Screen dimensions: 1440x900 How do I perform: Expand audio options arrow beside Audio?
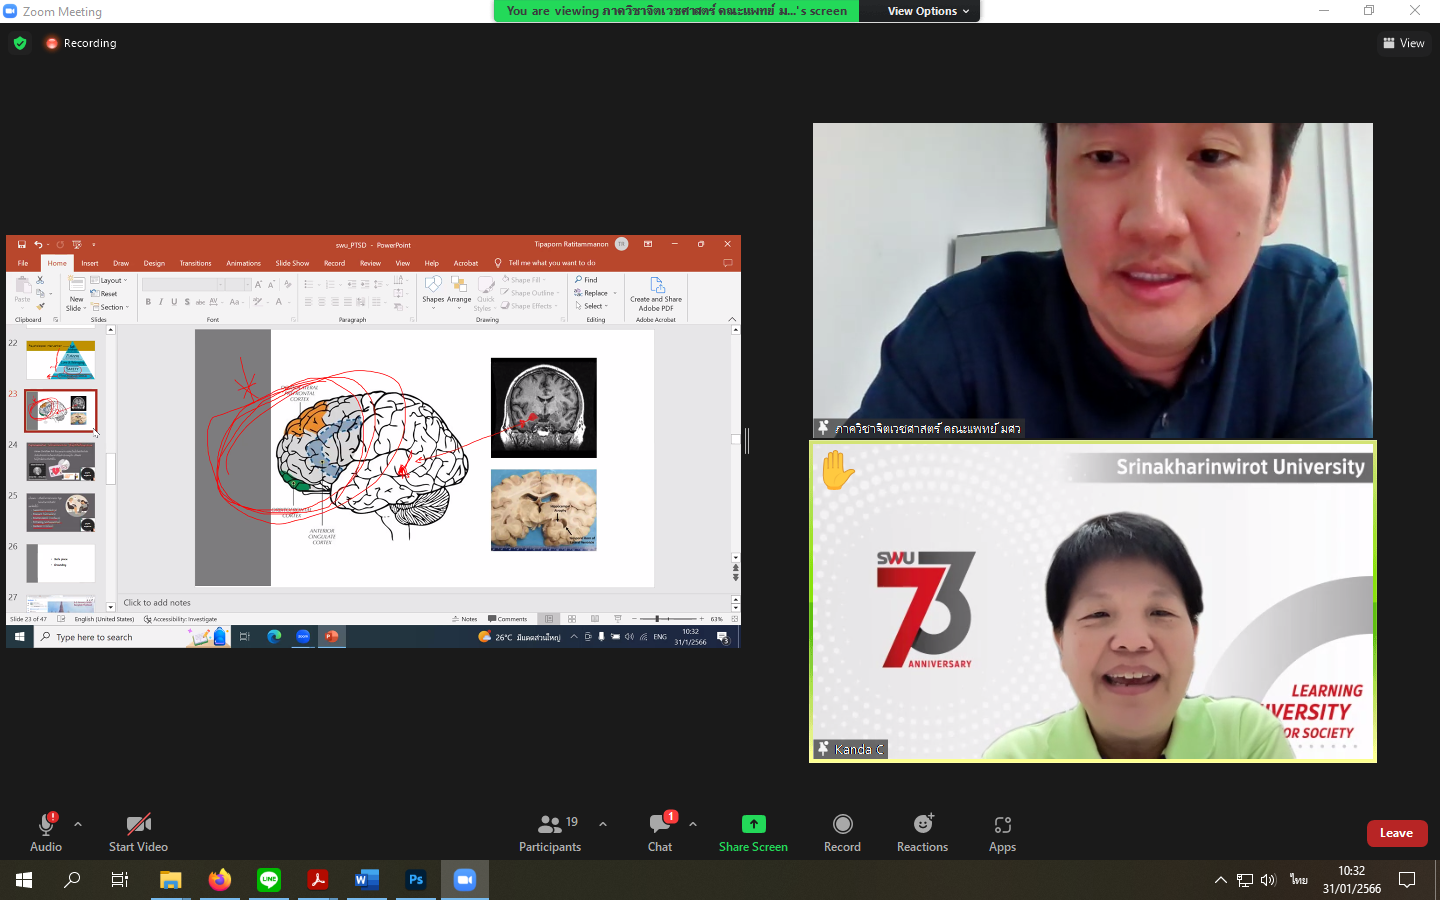click(78, 824)
